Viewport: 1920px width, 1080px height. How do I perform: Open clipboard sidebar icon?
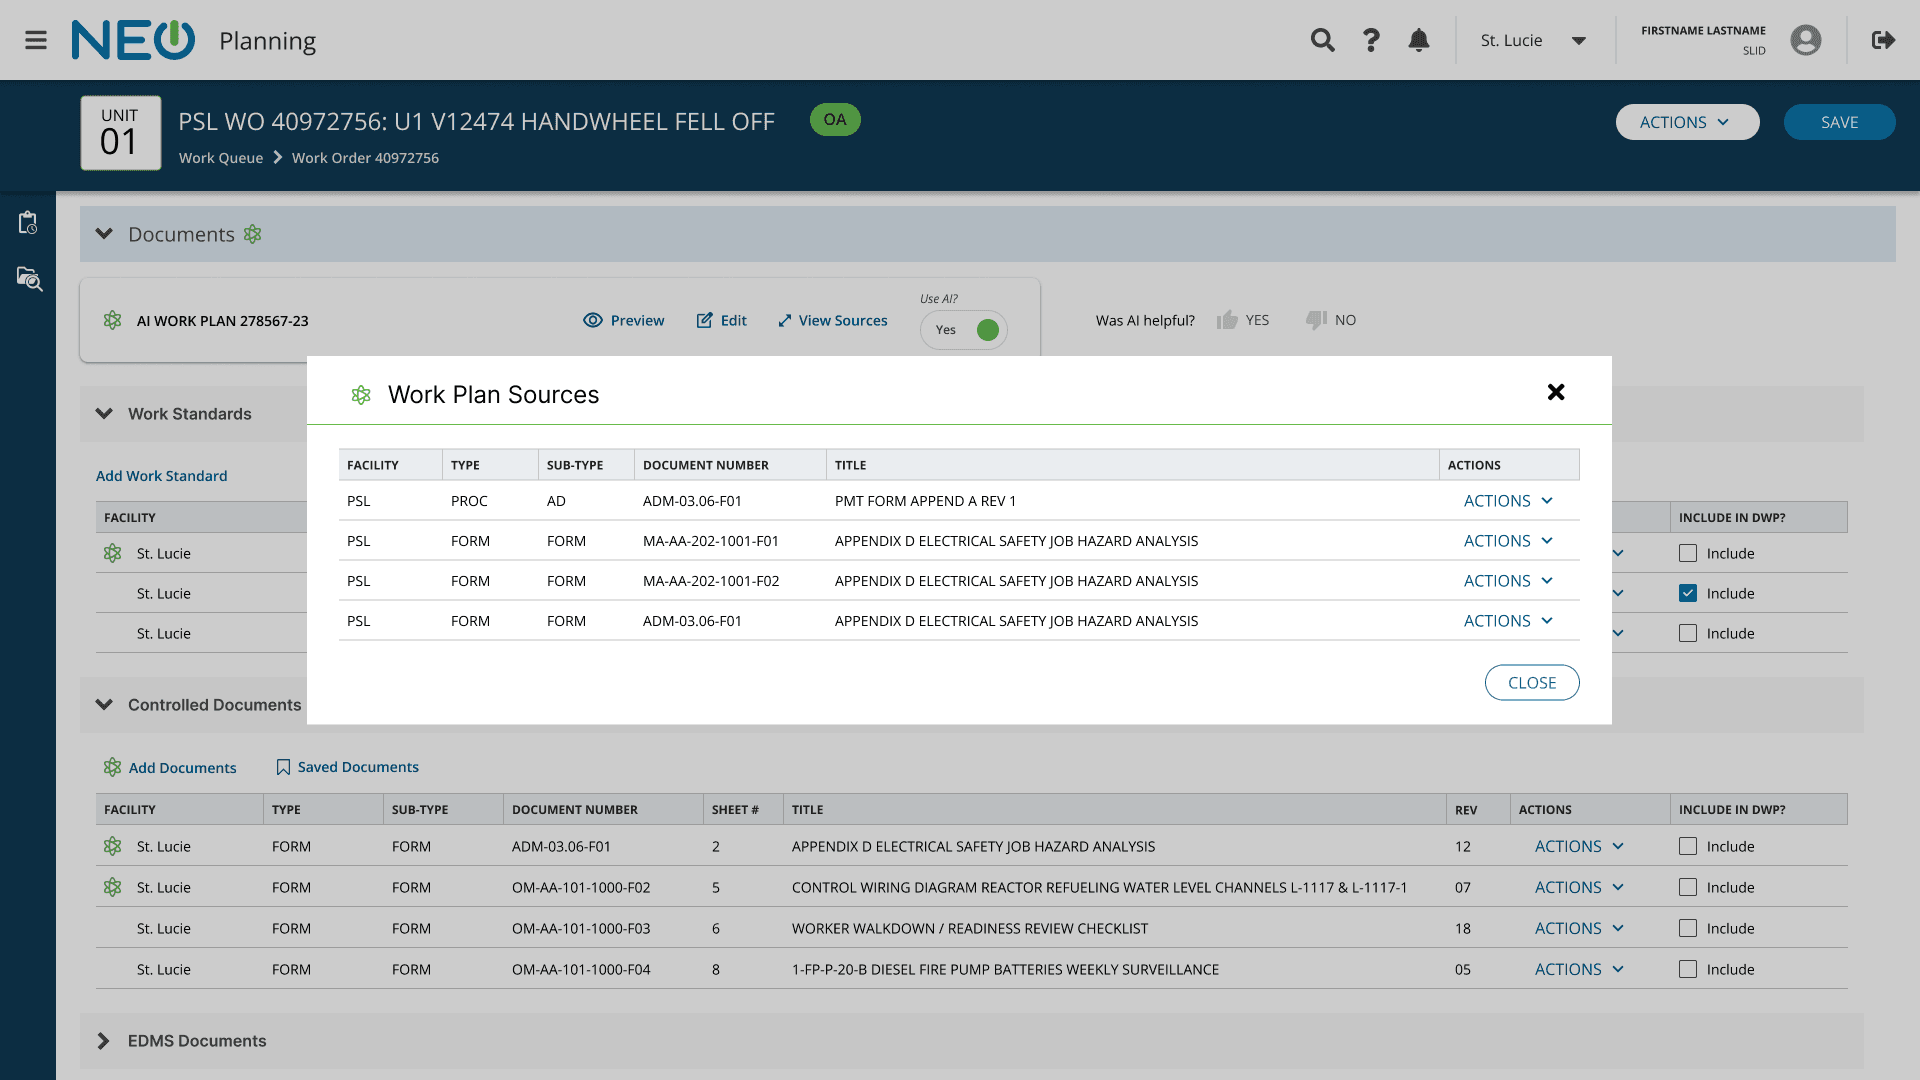(28, 222)
